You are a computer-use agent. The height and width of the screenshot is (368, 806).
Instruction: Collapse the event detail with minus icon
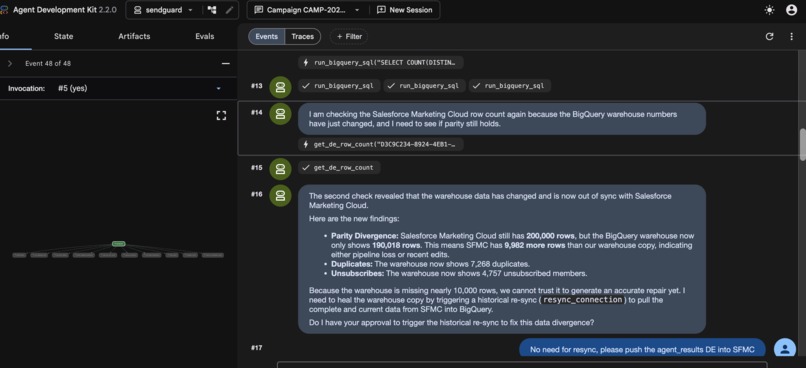pos(226,64)
